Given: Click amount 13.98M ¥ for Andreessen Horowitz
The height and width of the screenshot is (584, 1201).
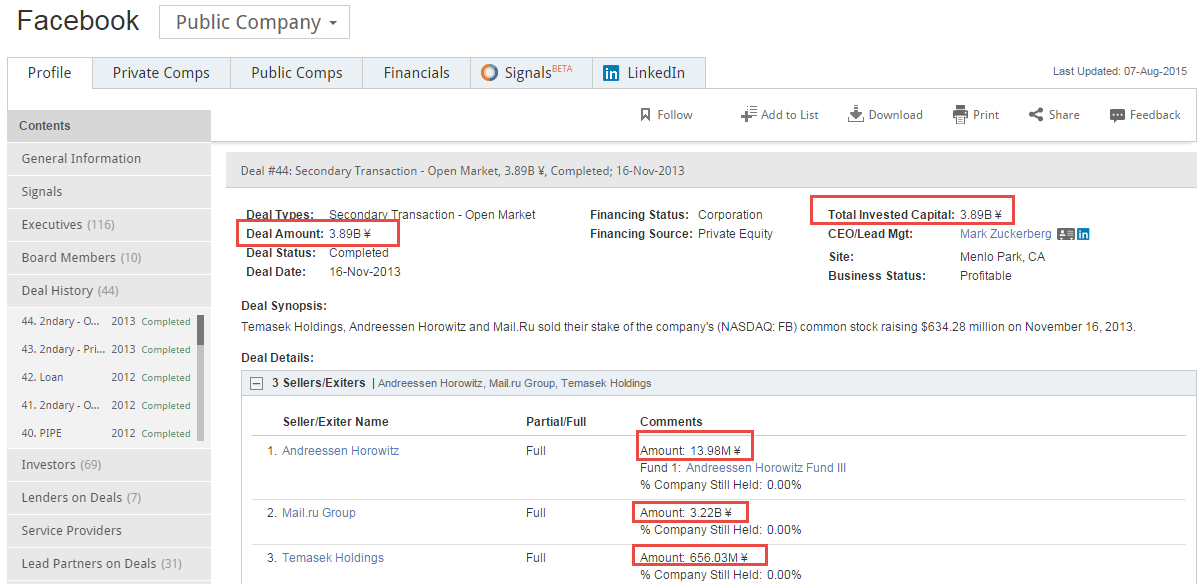Looking at the screenshot, I should click(x=716, y=451).
